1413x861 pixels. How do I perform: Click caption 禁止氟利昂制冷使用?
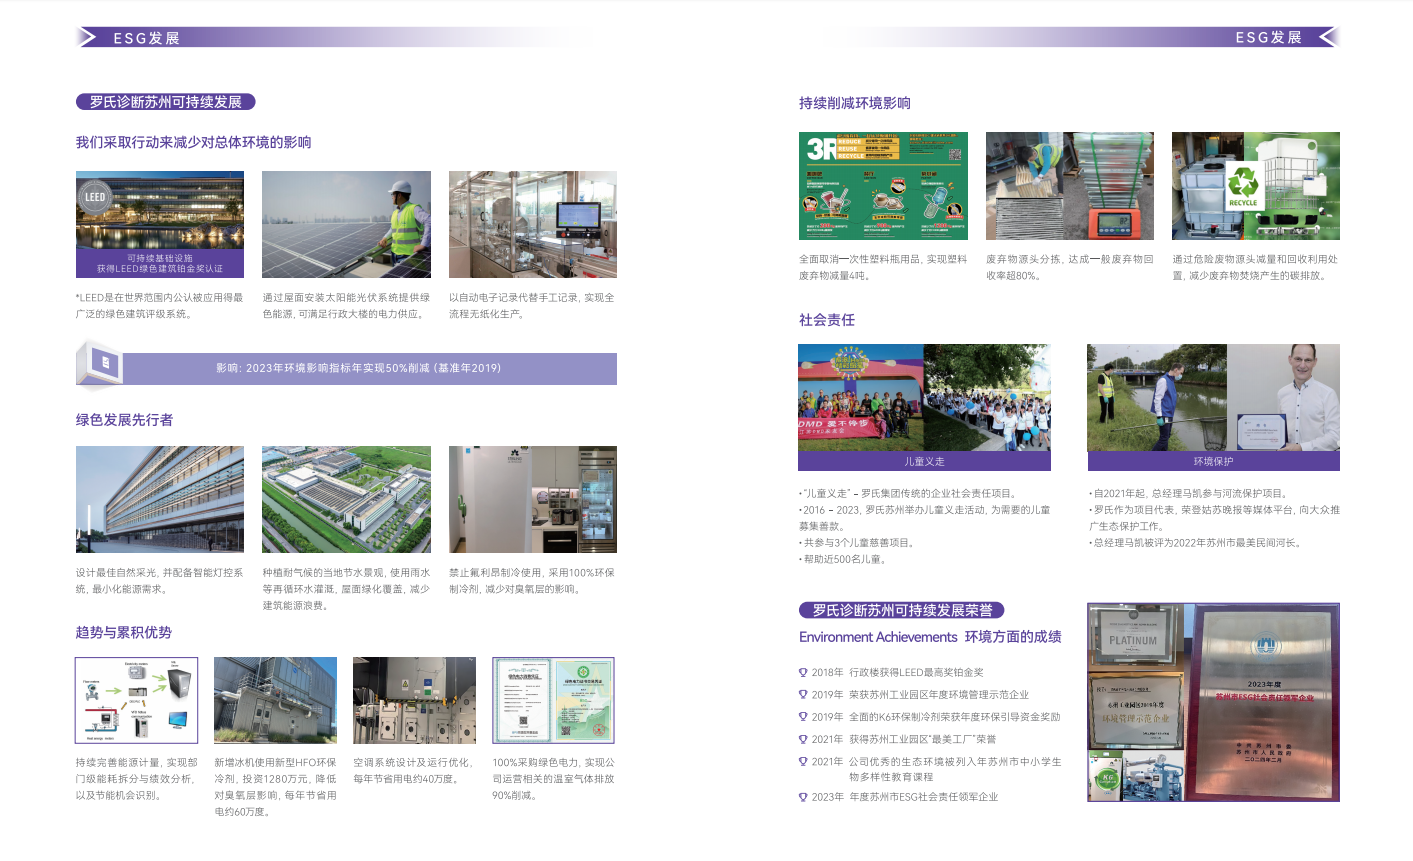(x=532, y=581)
